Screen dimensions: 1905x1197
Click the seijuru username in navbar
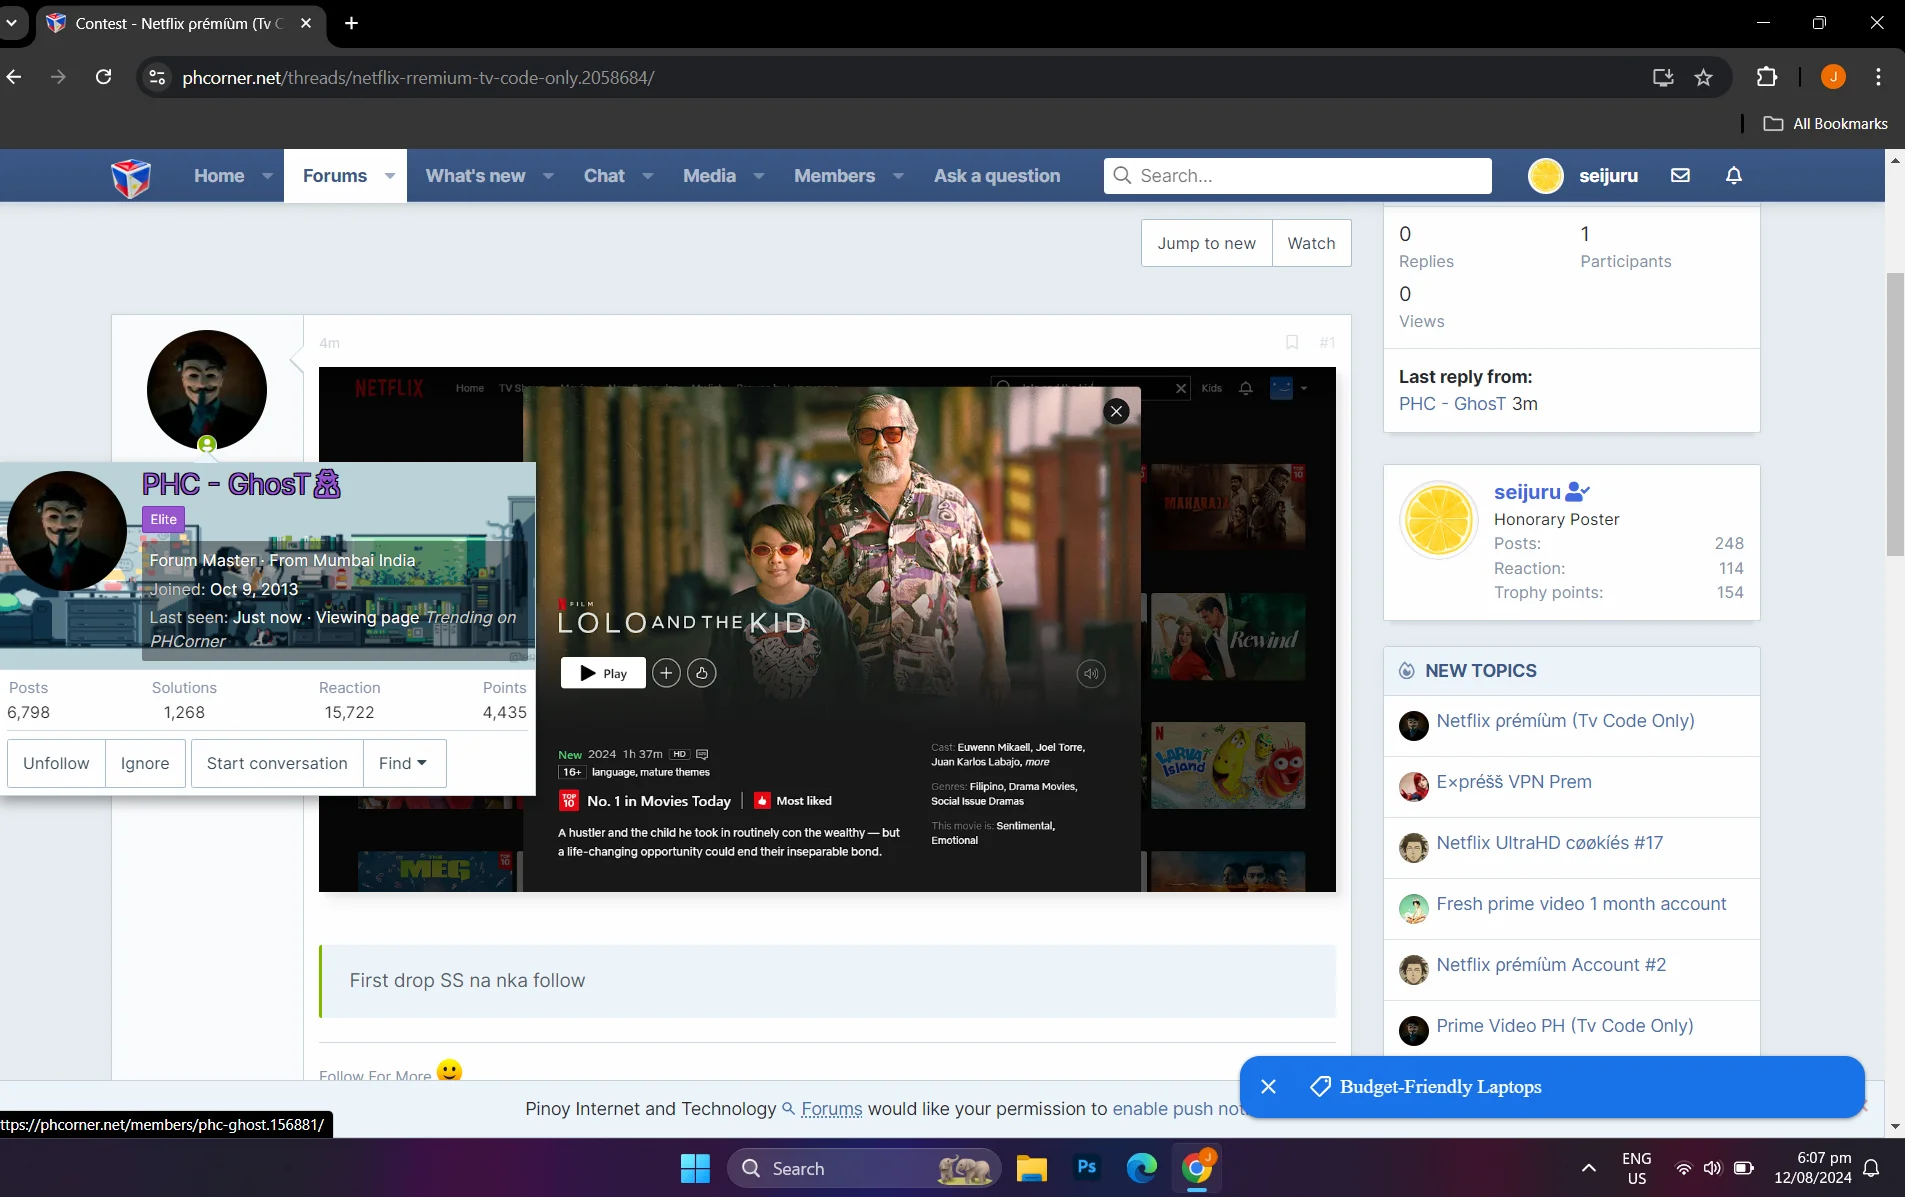pos(1608,176)
